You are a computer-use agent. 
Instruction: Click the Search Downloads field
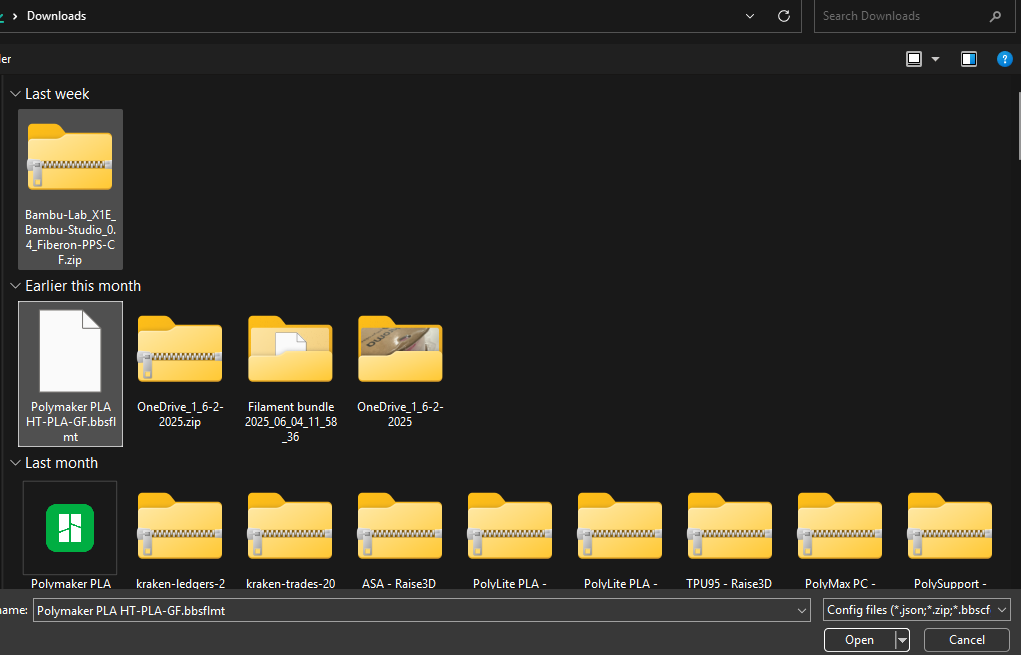[900, 16]
